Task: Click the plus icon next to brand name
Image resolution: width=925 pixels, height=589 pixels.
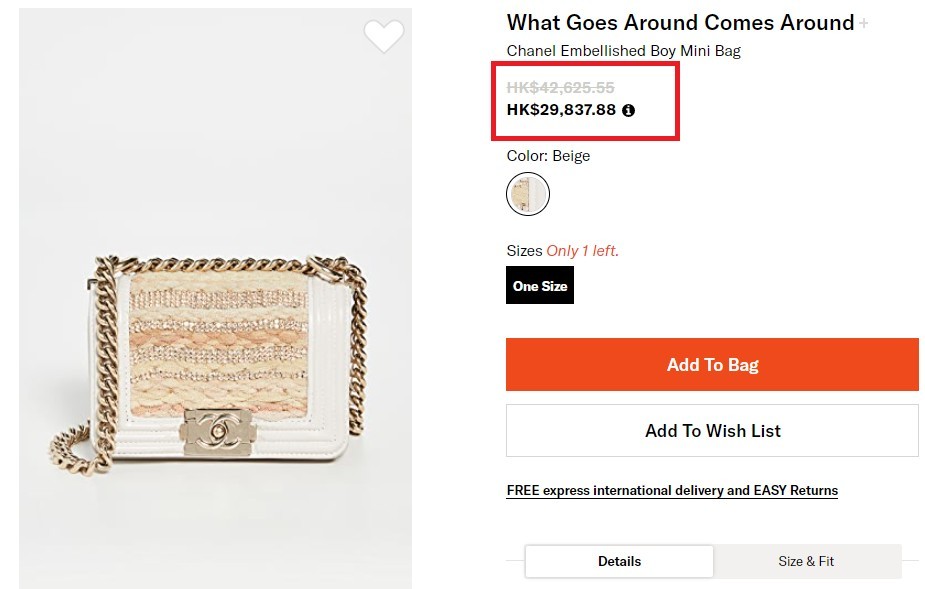Action: [x=864, y=23]
